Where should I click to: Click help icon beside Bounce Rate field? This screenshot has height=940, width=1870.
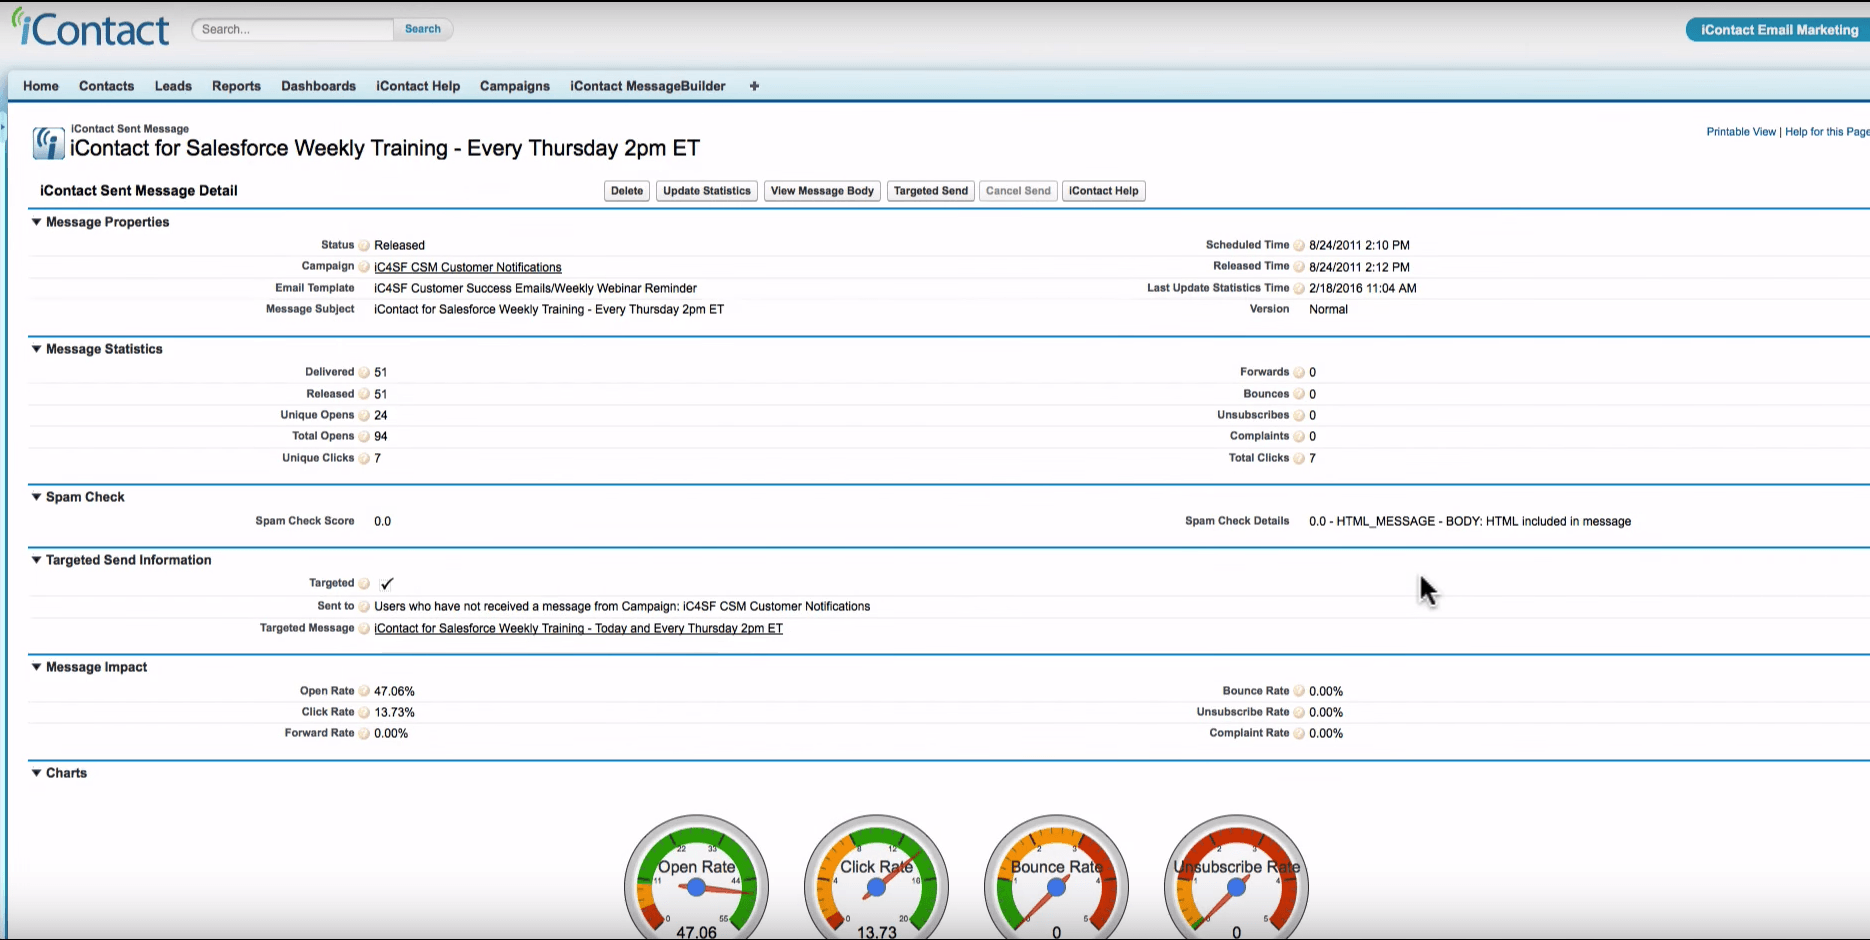click(1299, 692)
